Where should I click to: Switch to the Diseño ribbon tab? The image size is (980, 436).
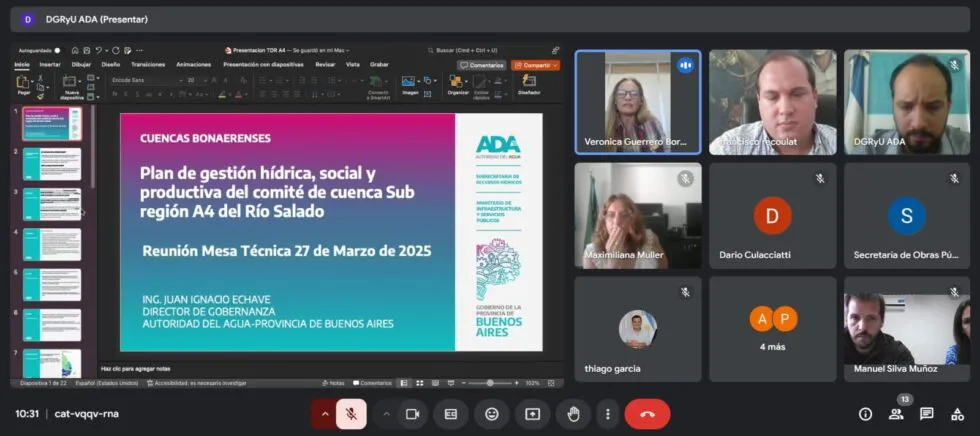coord(111,64)
